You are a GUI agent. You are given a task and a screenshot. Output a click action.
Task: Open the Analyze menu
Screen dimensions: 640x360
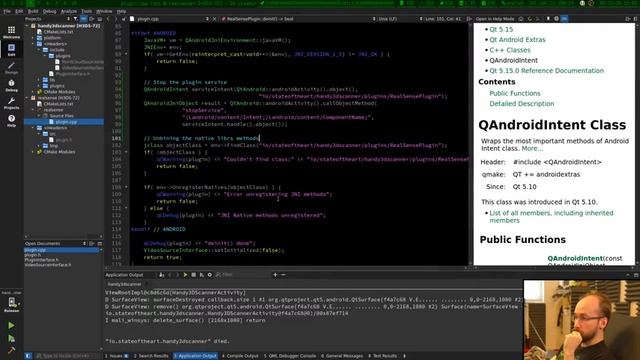pos(69,11)
